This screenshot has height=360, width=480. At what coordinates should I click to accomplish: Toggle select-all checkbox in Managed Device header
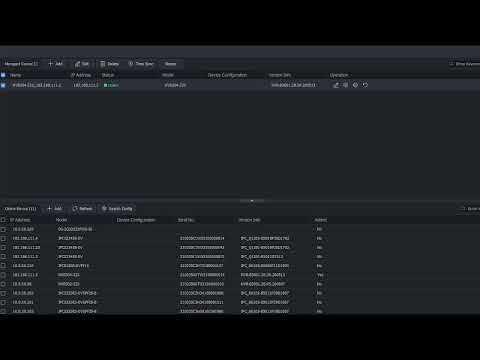point(3,75)
